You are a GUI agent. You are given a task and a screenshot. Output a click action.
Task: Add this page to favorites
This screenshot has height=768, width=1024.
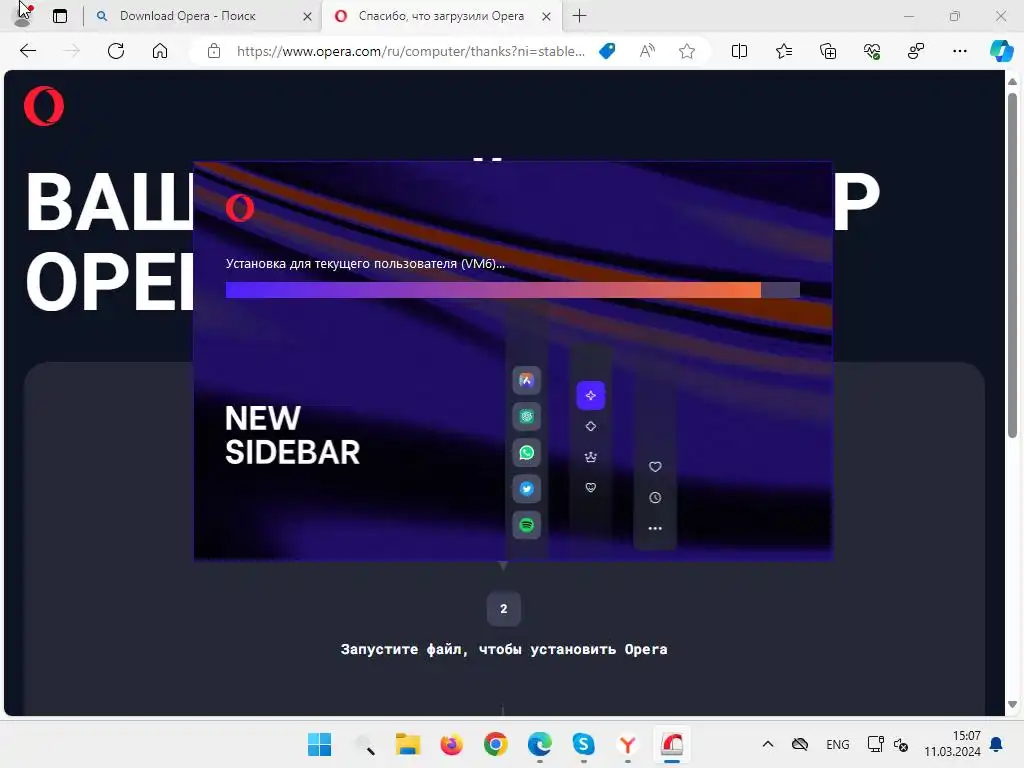[x=686, y=51]
